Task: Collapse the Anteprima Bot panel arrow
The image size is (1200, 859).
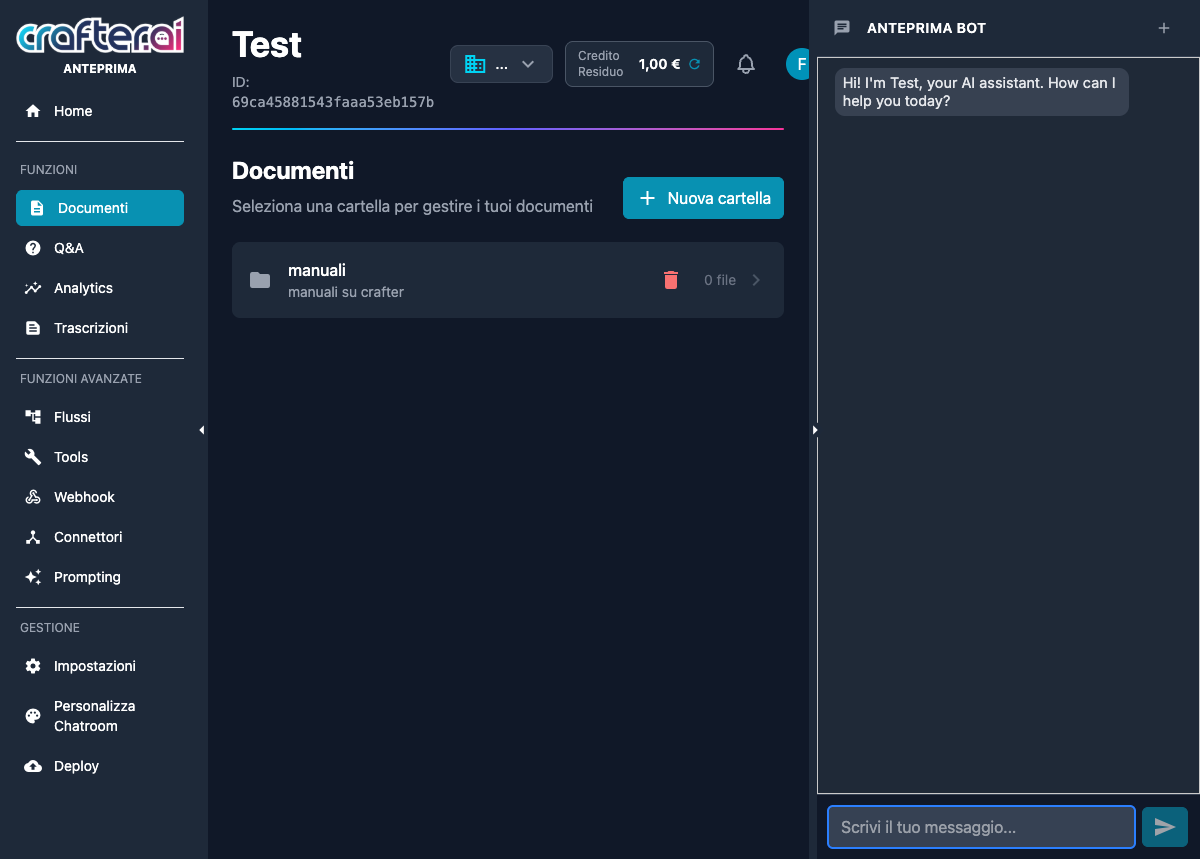Action: click(814, 430)
